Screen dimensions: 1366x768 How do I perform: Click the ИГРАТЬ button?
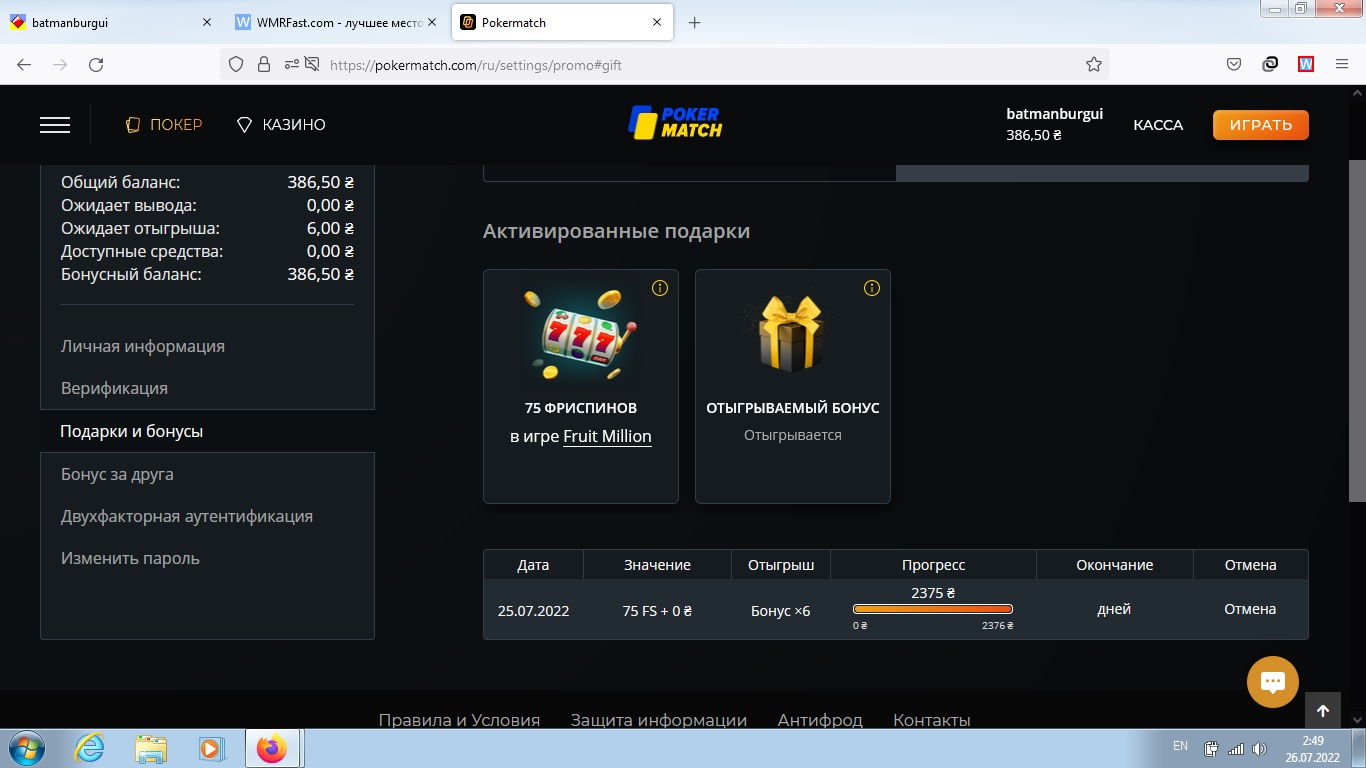pyautogui.click(x=1261, y=125)
